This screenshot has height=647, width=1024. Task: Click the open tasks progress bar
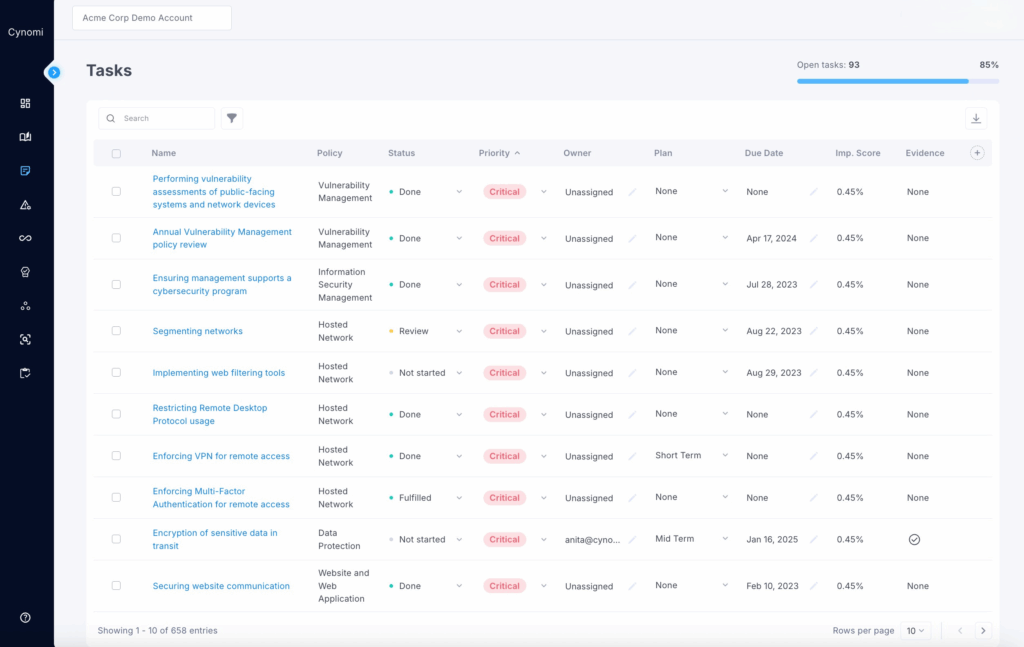coord(897,81)
